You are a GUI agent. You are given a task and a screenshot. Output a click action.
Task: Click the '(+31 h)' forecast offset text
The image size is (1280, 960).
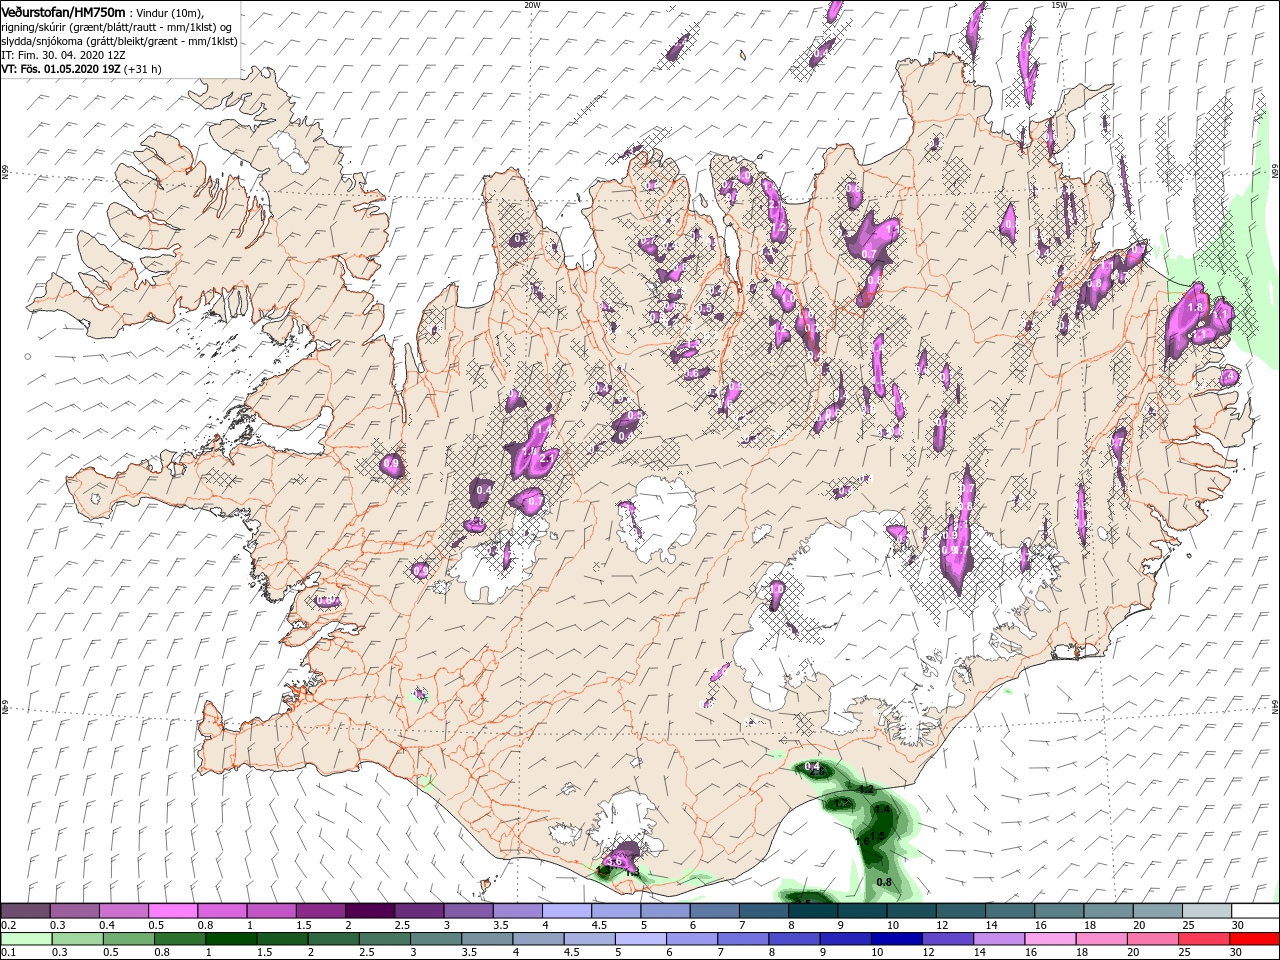pos(143,69)
